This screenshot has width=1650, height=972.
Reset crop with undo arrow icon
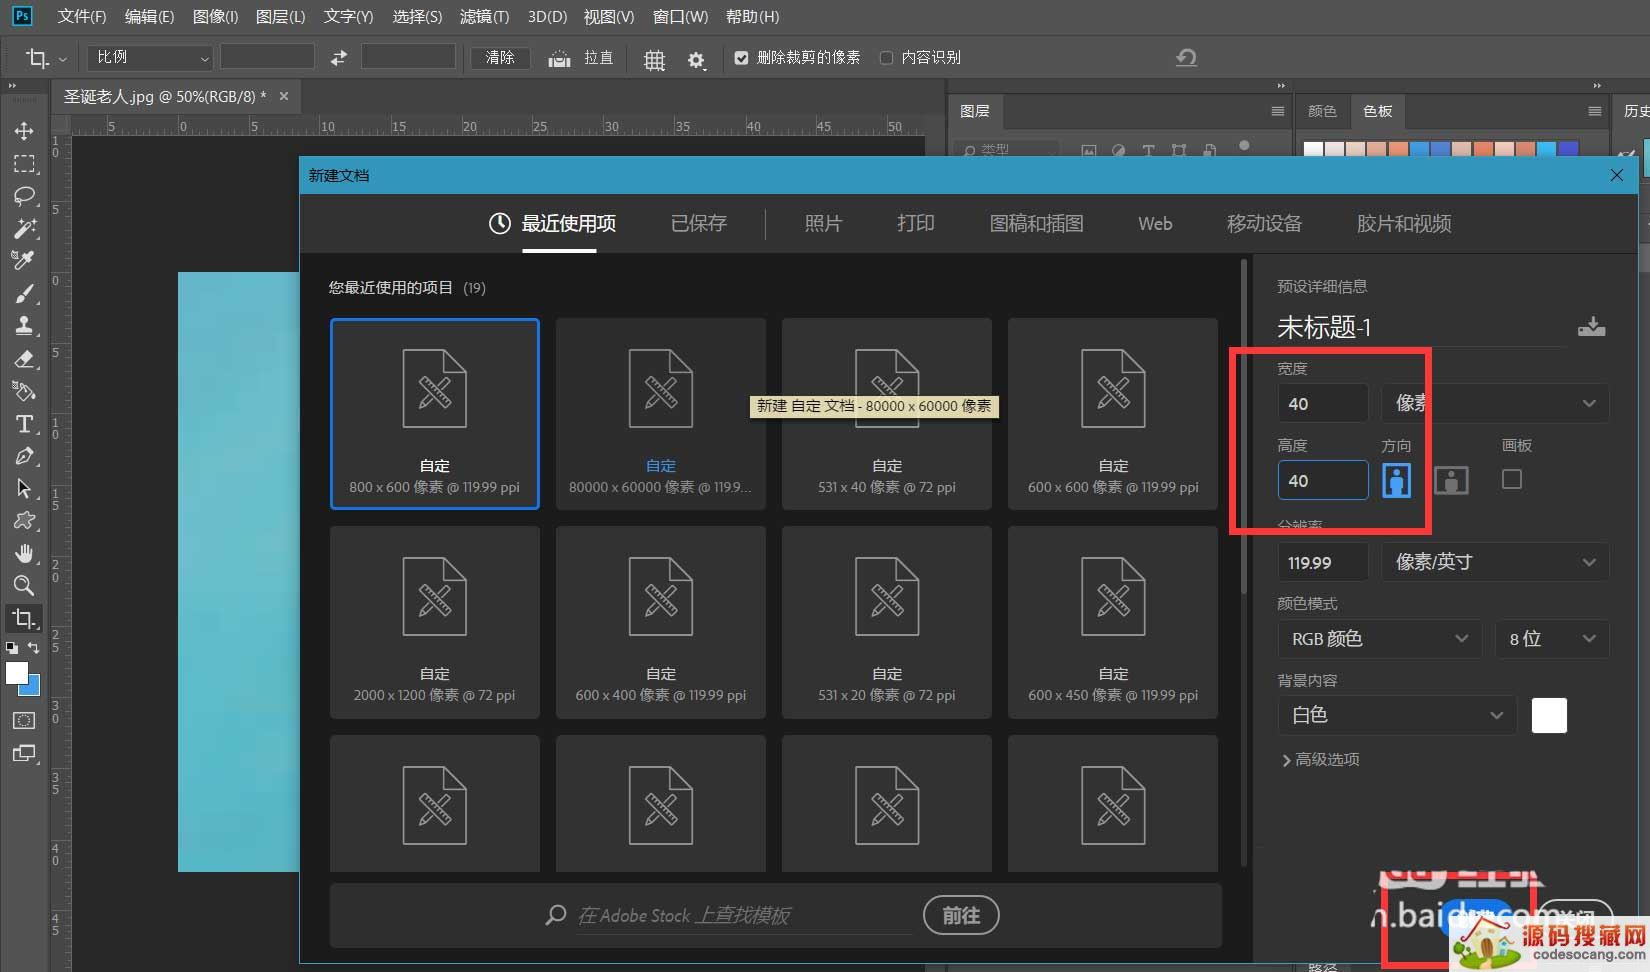(1186, 58)
